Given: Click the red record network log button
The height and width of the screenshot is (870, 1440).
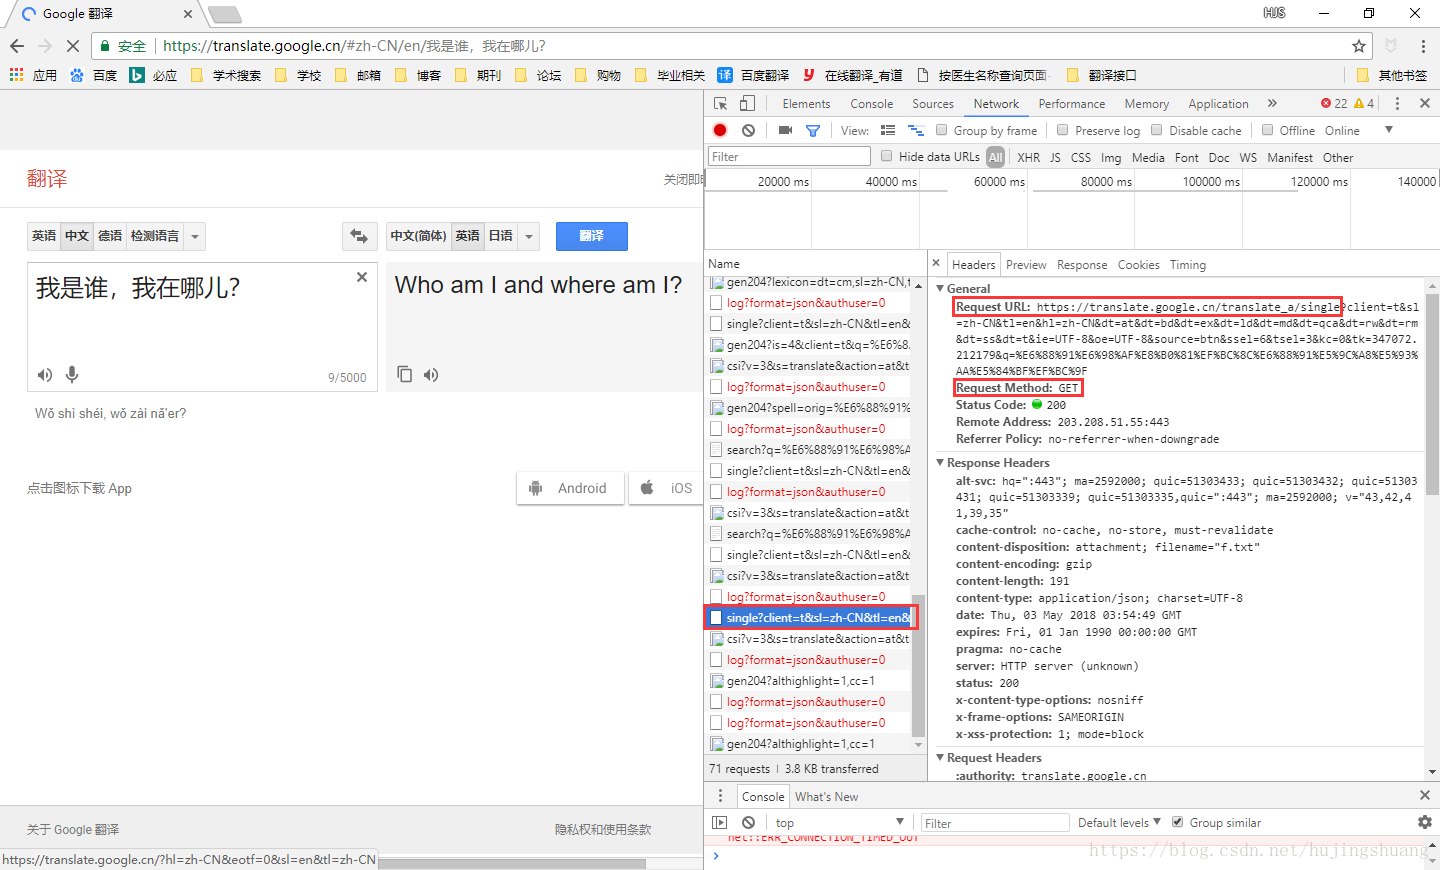Looking at the screenshot, I should click(x=720, y=130).
